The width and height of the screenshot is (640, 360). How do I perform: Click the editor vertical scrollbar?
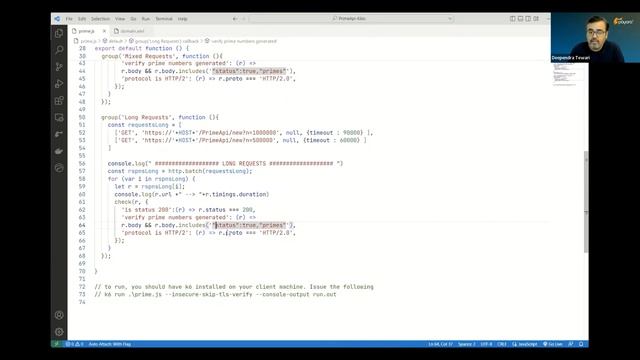click(x=586, y=202)
